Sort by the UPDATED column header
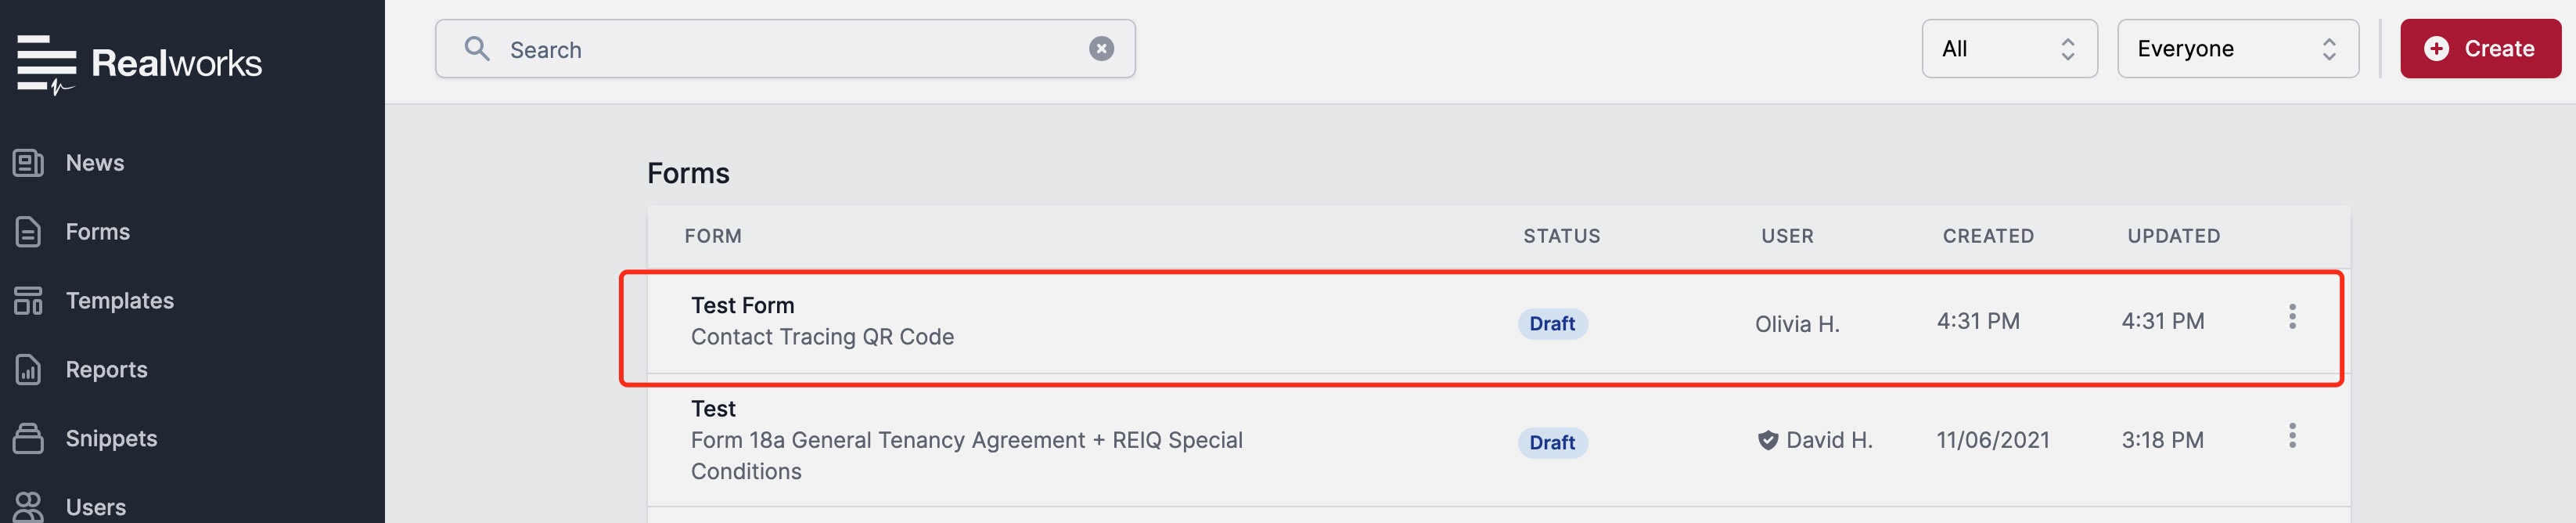This screenshot has width=2576, height=523. click(x=2173, y=236)
